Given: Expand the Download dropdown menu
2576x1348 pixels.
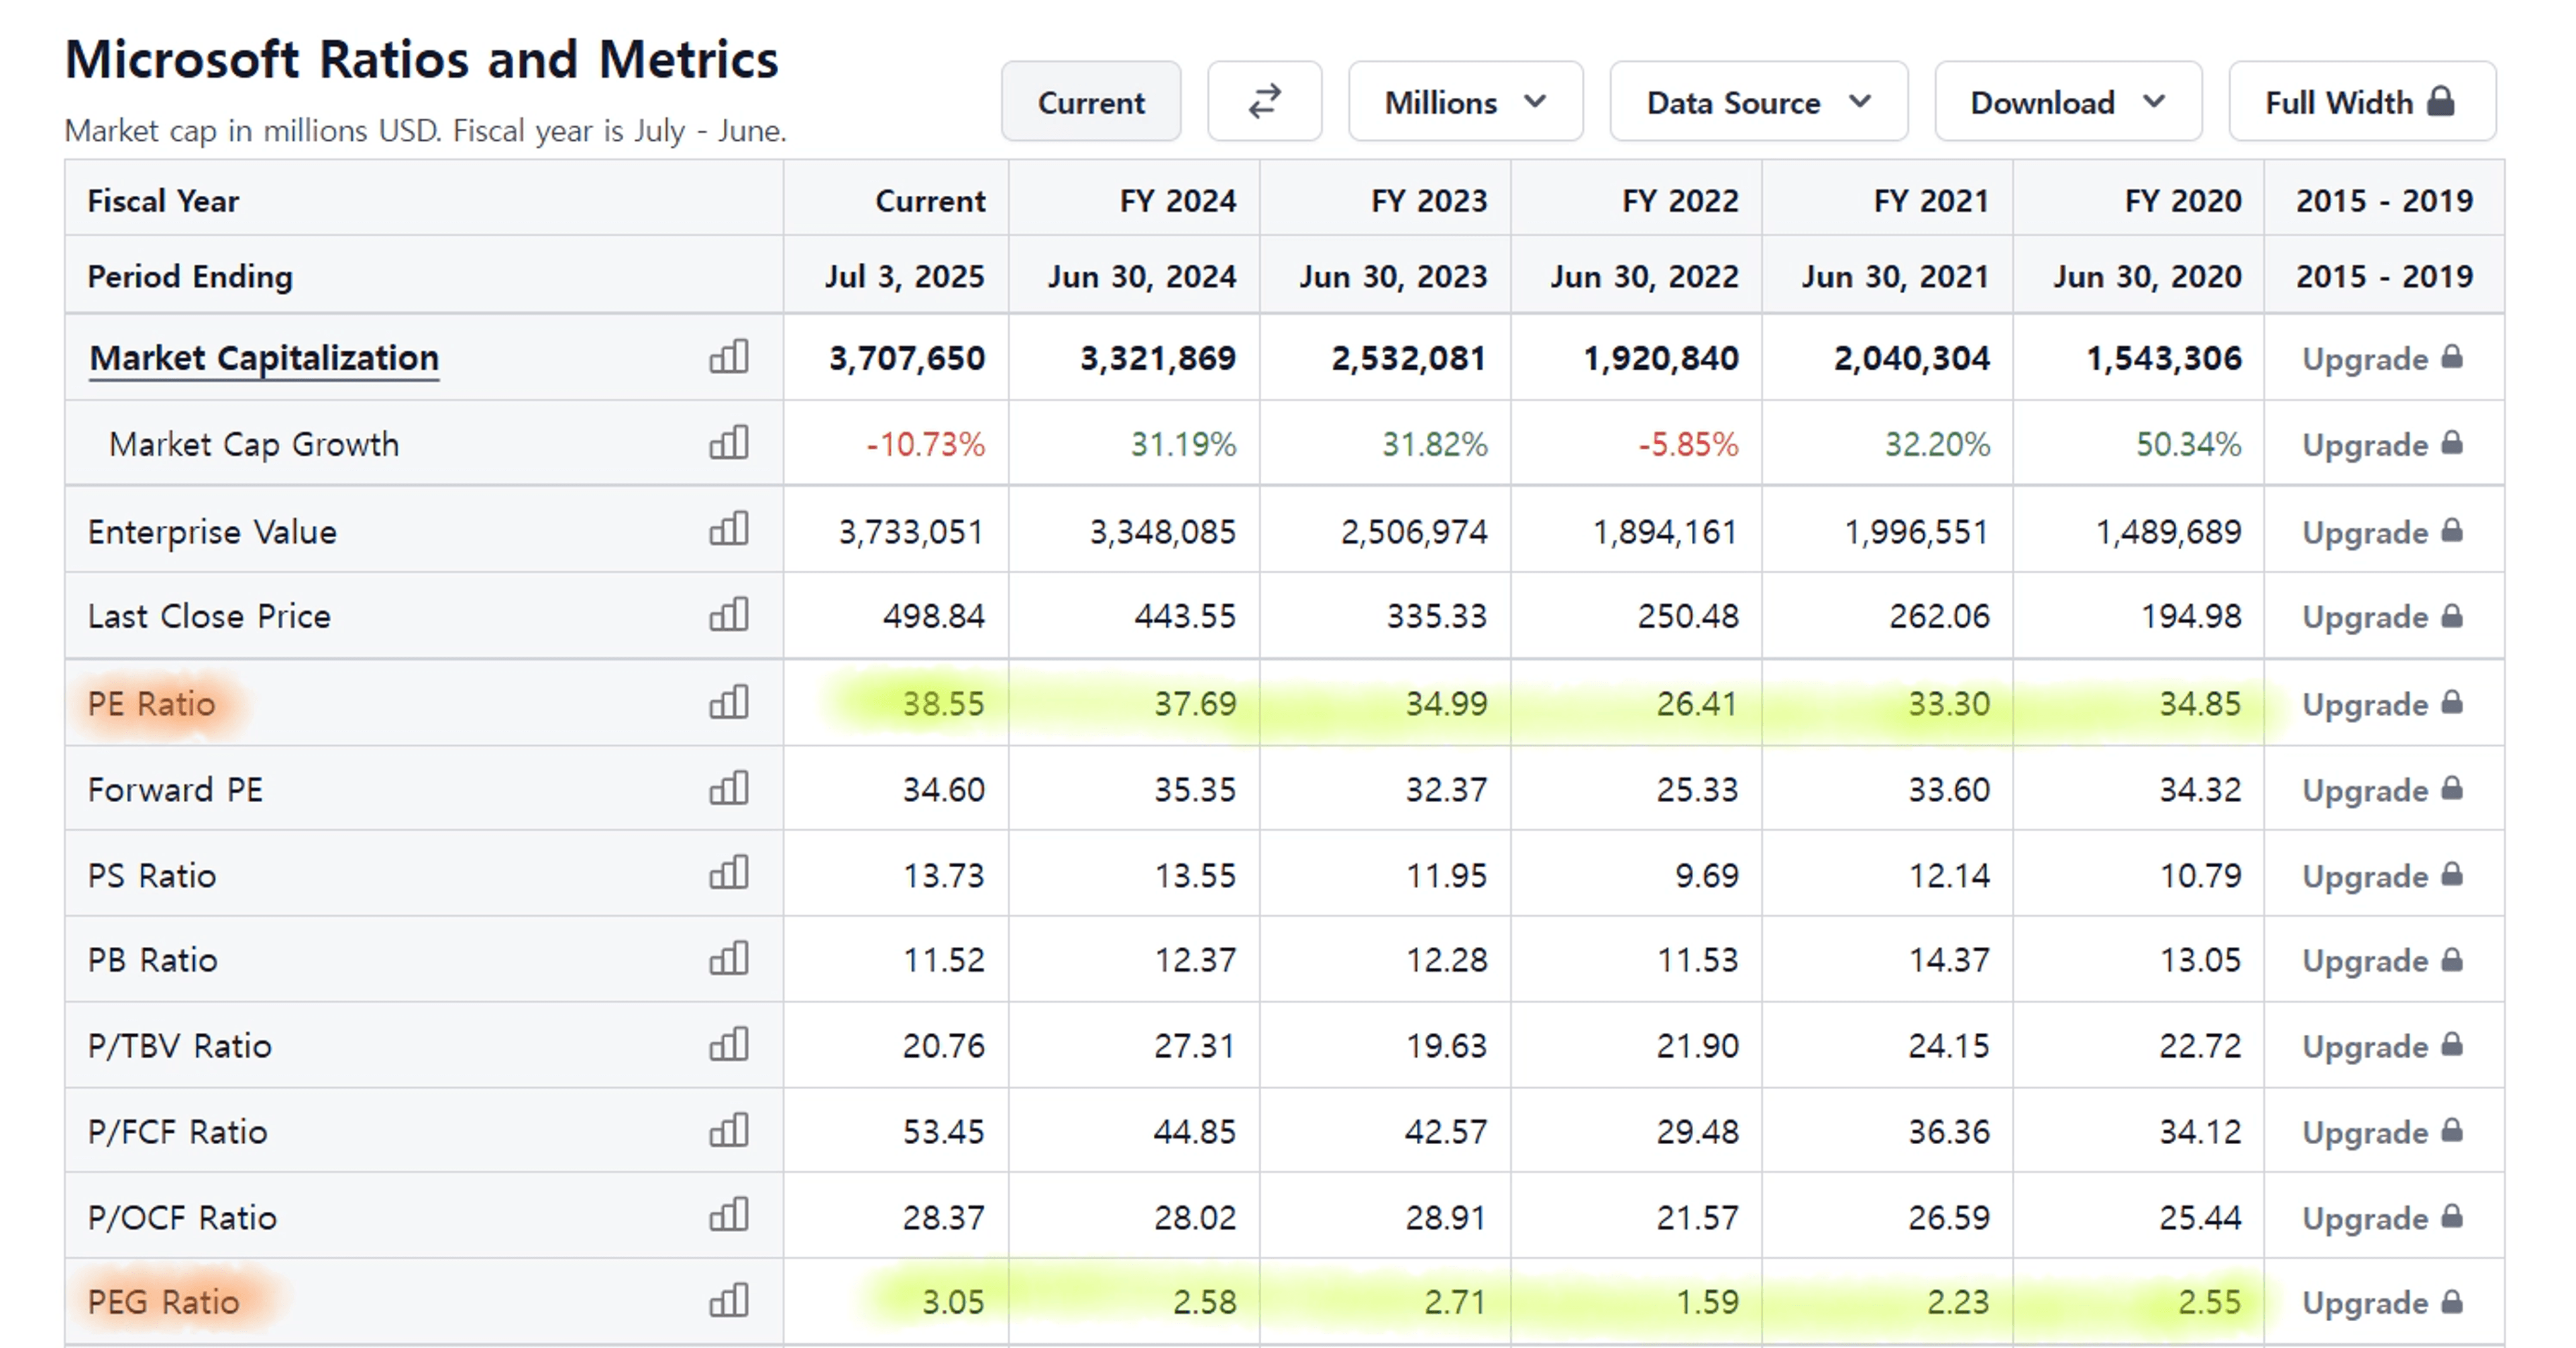Looking at the screenshot, I should click(x=2068, y=101).
